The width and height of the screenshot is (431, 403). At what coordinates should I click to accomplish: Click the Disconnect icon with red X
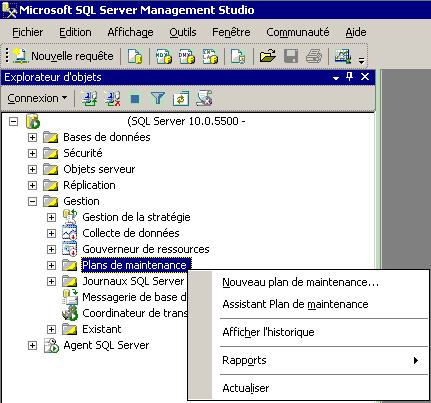pos(112,99)
